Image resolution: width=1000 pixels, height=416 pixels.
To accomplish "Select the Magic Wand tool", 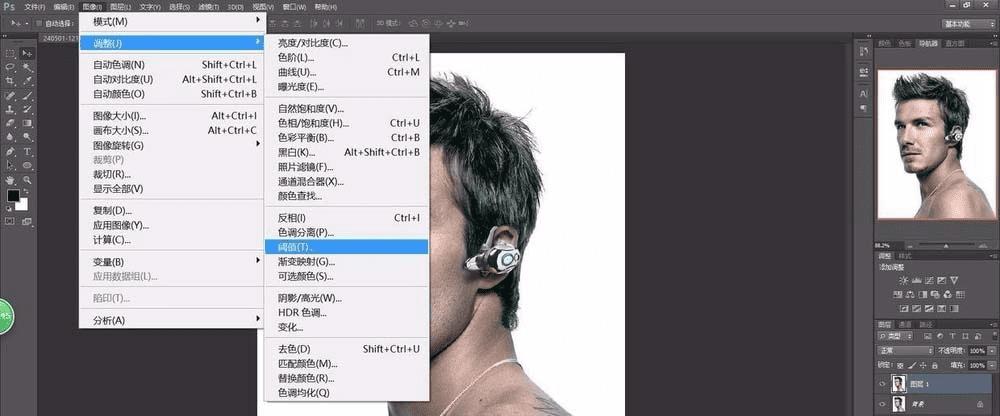I will [x=27, y=67].
